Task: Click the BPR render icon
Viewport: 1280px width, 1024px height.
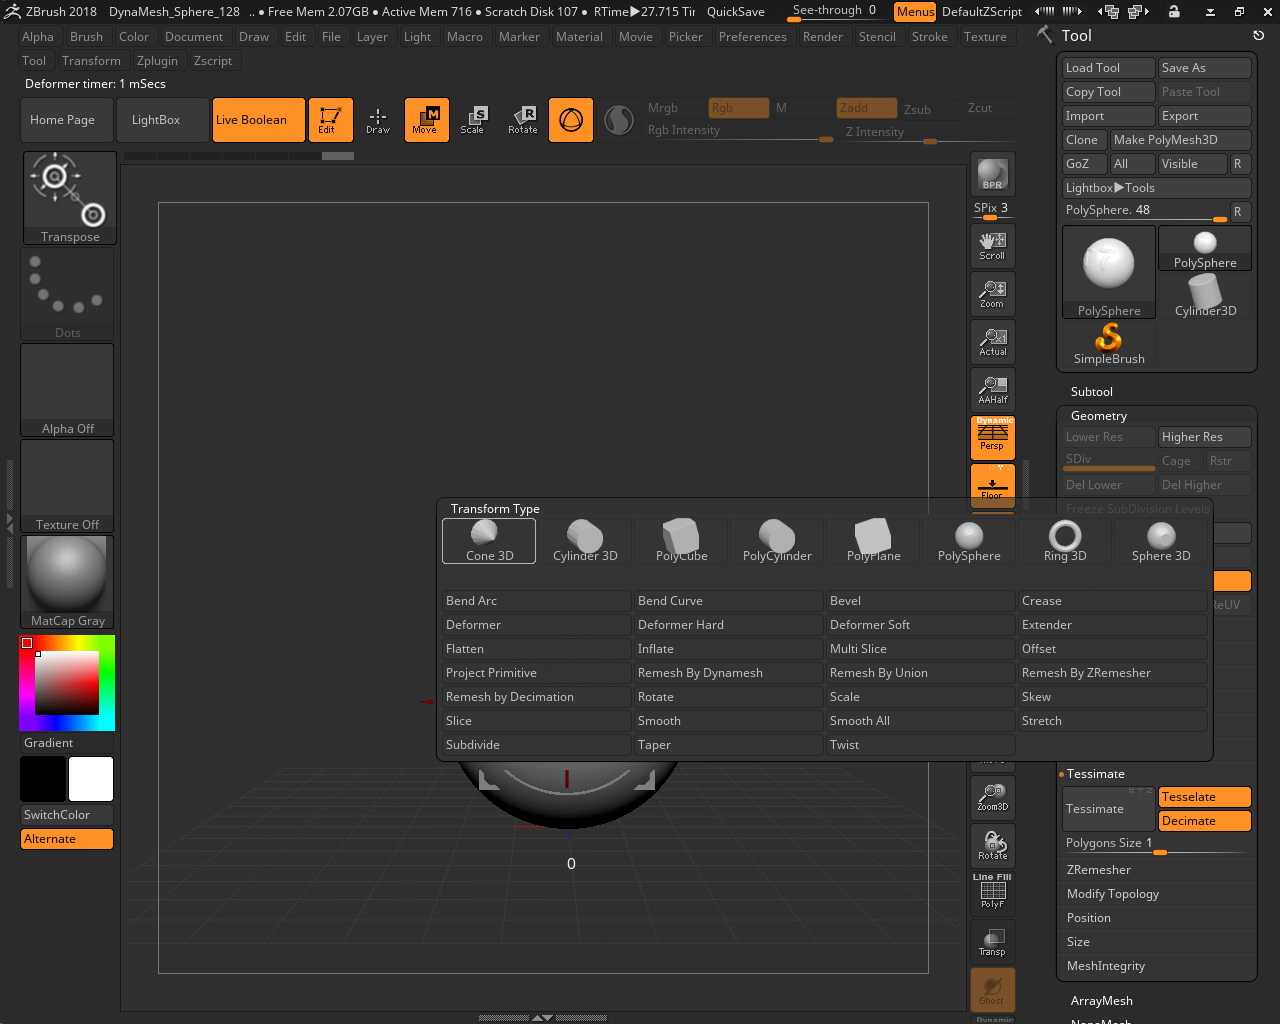Action: click(992, 174)
